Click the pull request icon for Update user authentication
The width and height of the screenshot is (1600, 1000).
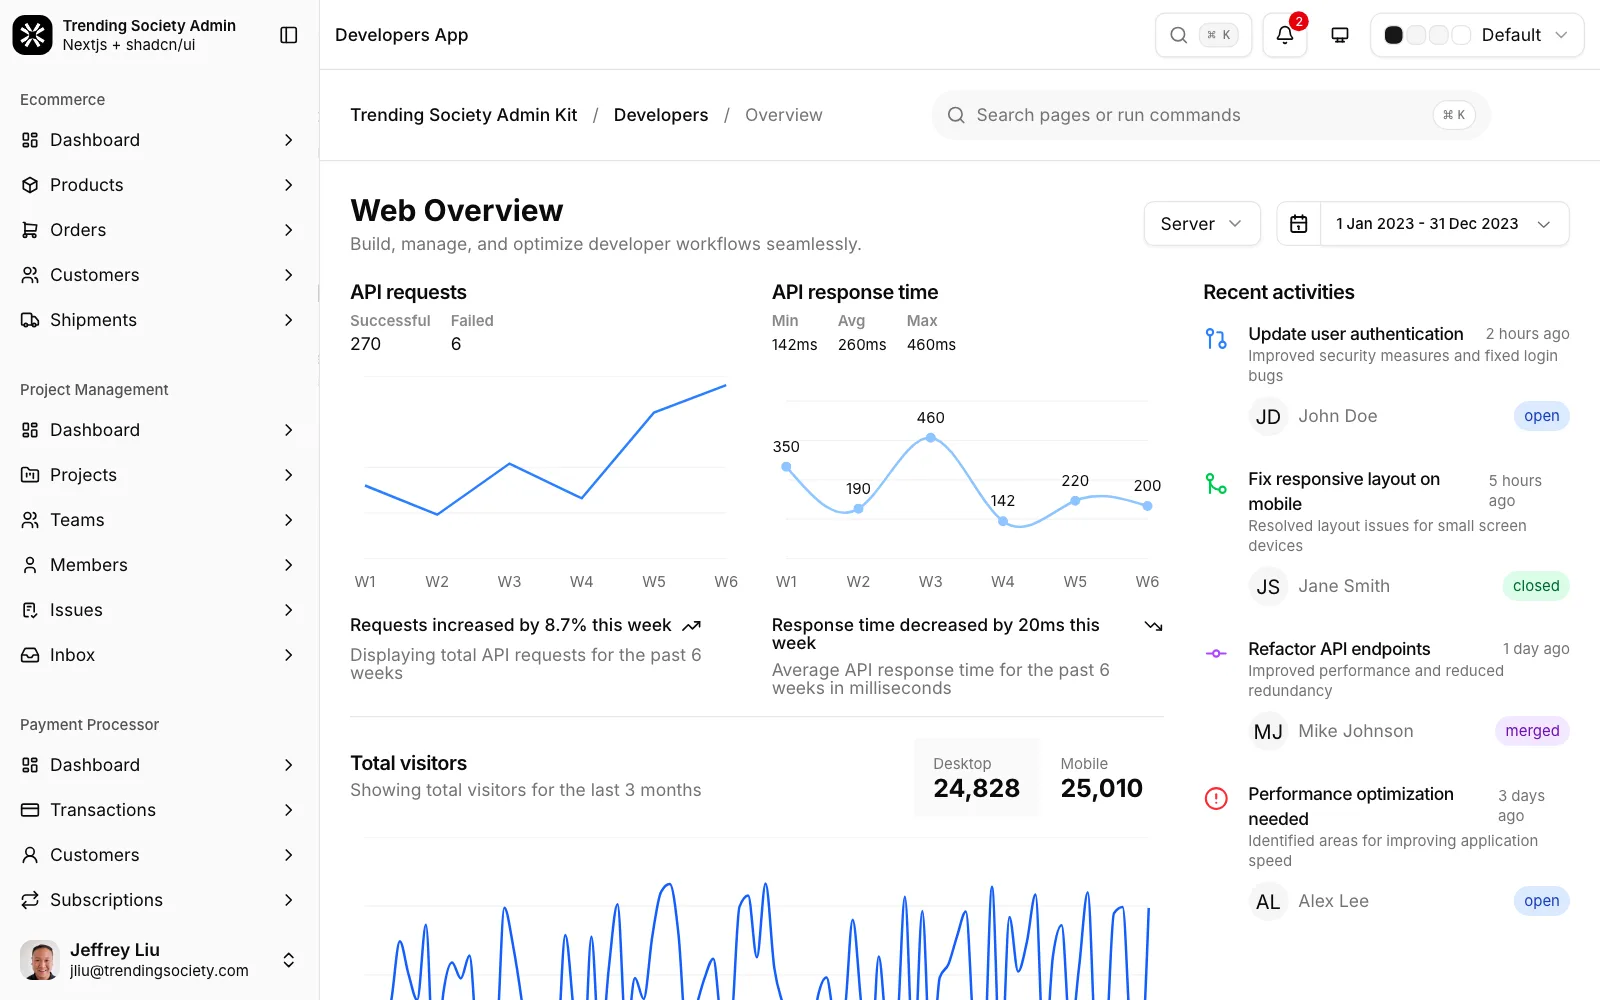[x=1216, y=339]
